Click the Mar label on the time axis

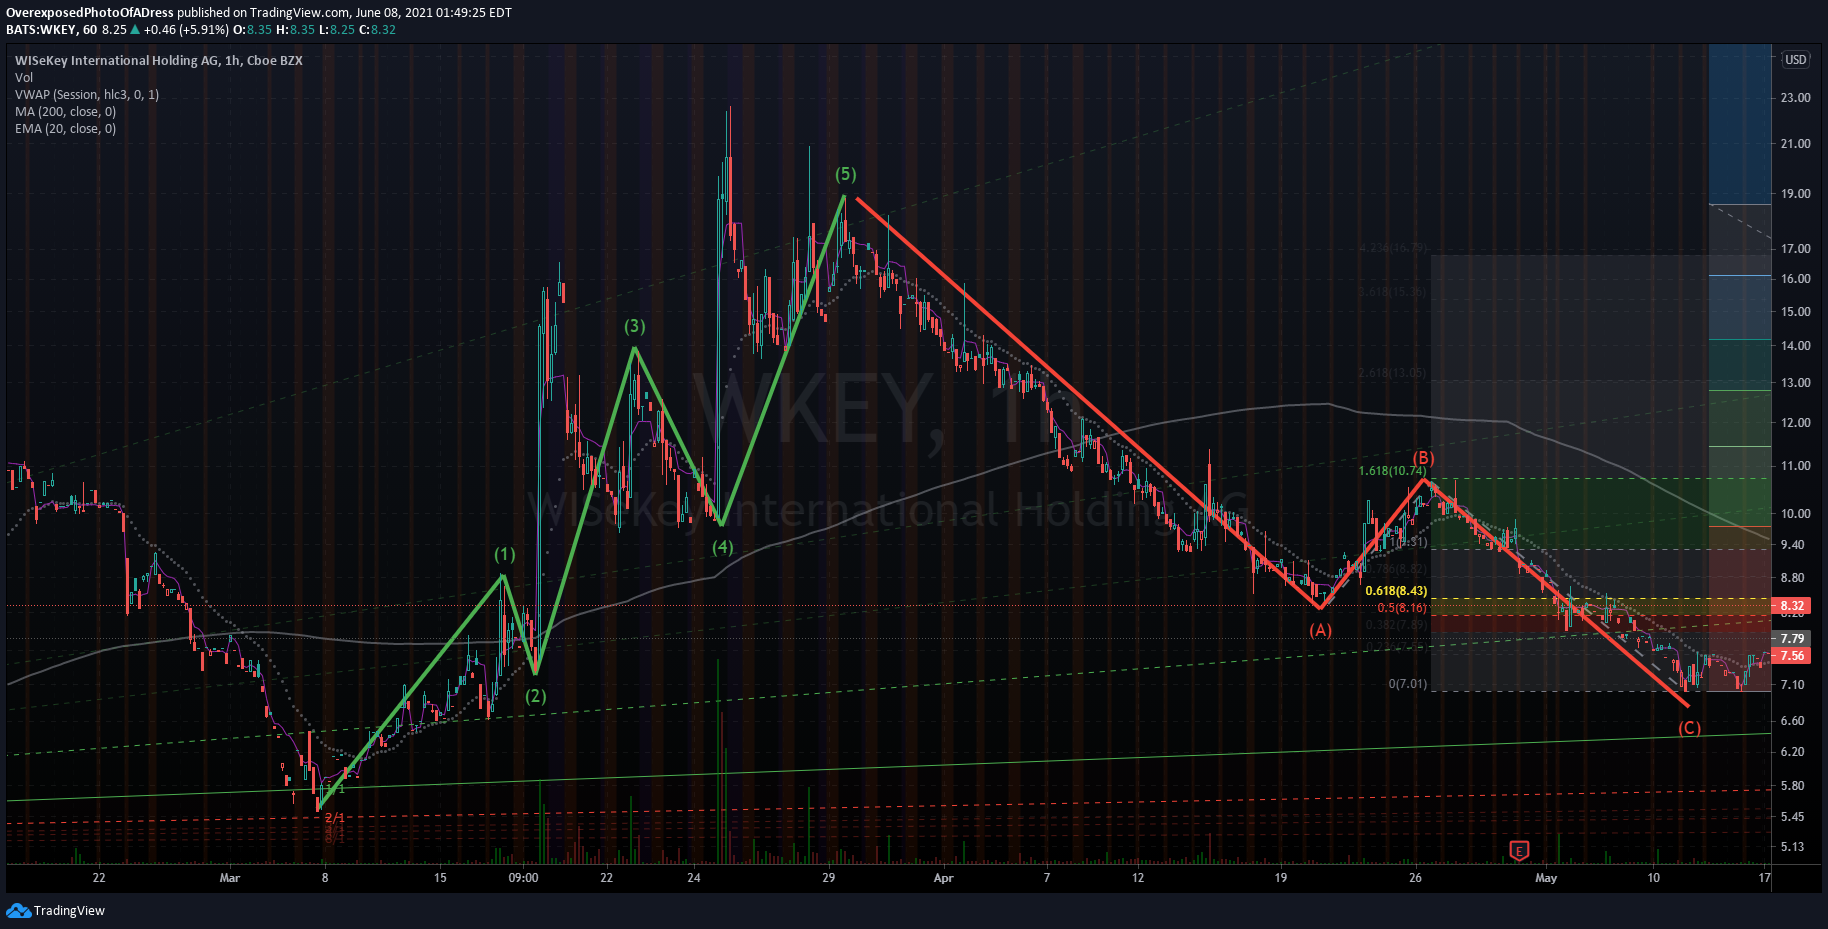tap(230, 878)
